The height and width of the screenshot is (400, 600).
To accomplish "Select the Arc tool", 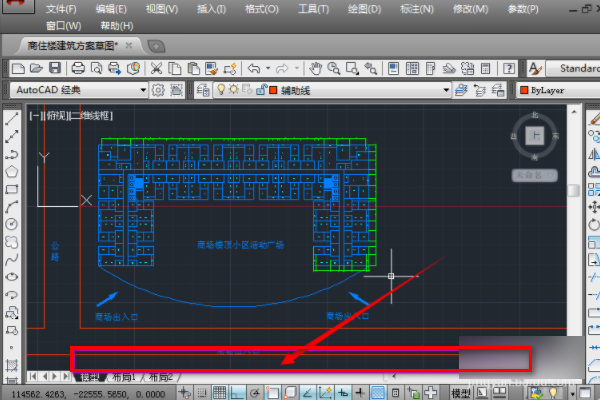I will [x=11, y=207].
